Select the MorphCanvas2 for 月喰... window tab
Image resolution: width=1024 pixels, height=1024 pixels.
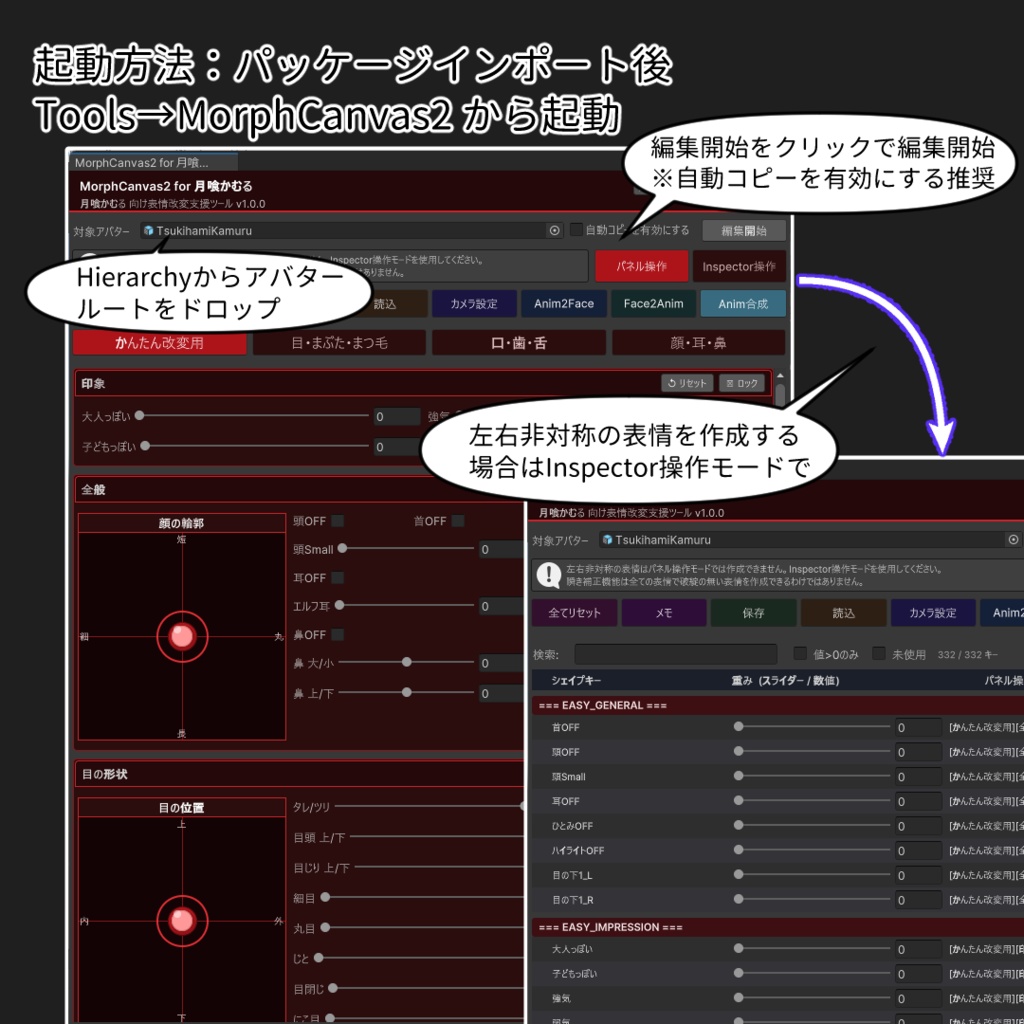[154, 162]
